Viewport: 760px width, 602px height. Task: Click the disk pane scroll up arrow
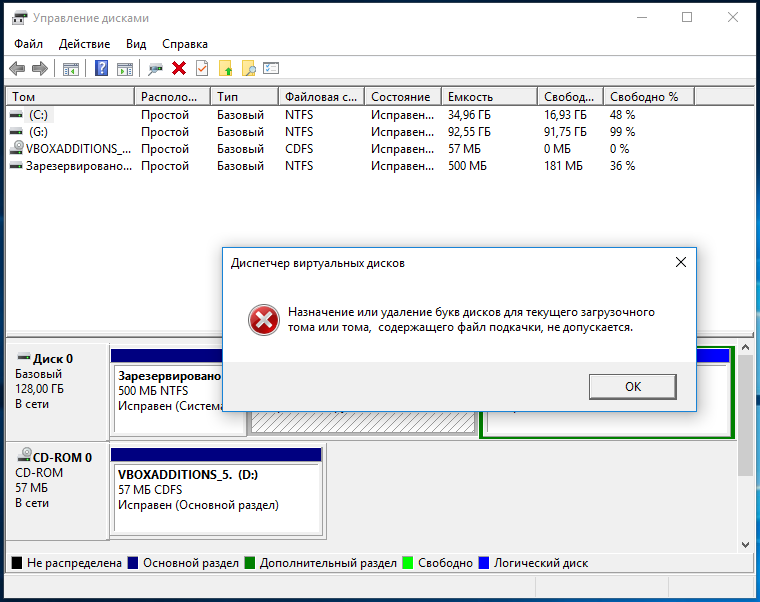[x=745, y=347]
